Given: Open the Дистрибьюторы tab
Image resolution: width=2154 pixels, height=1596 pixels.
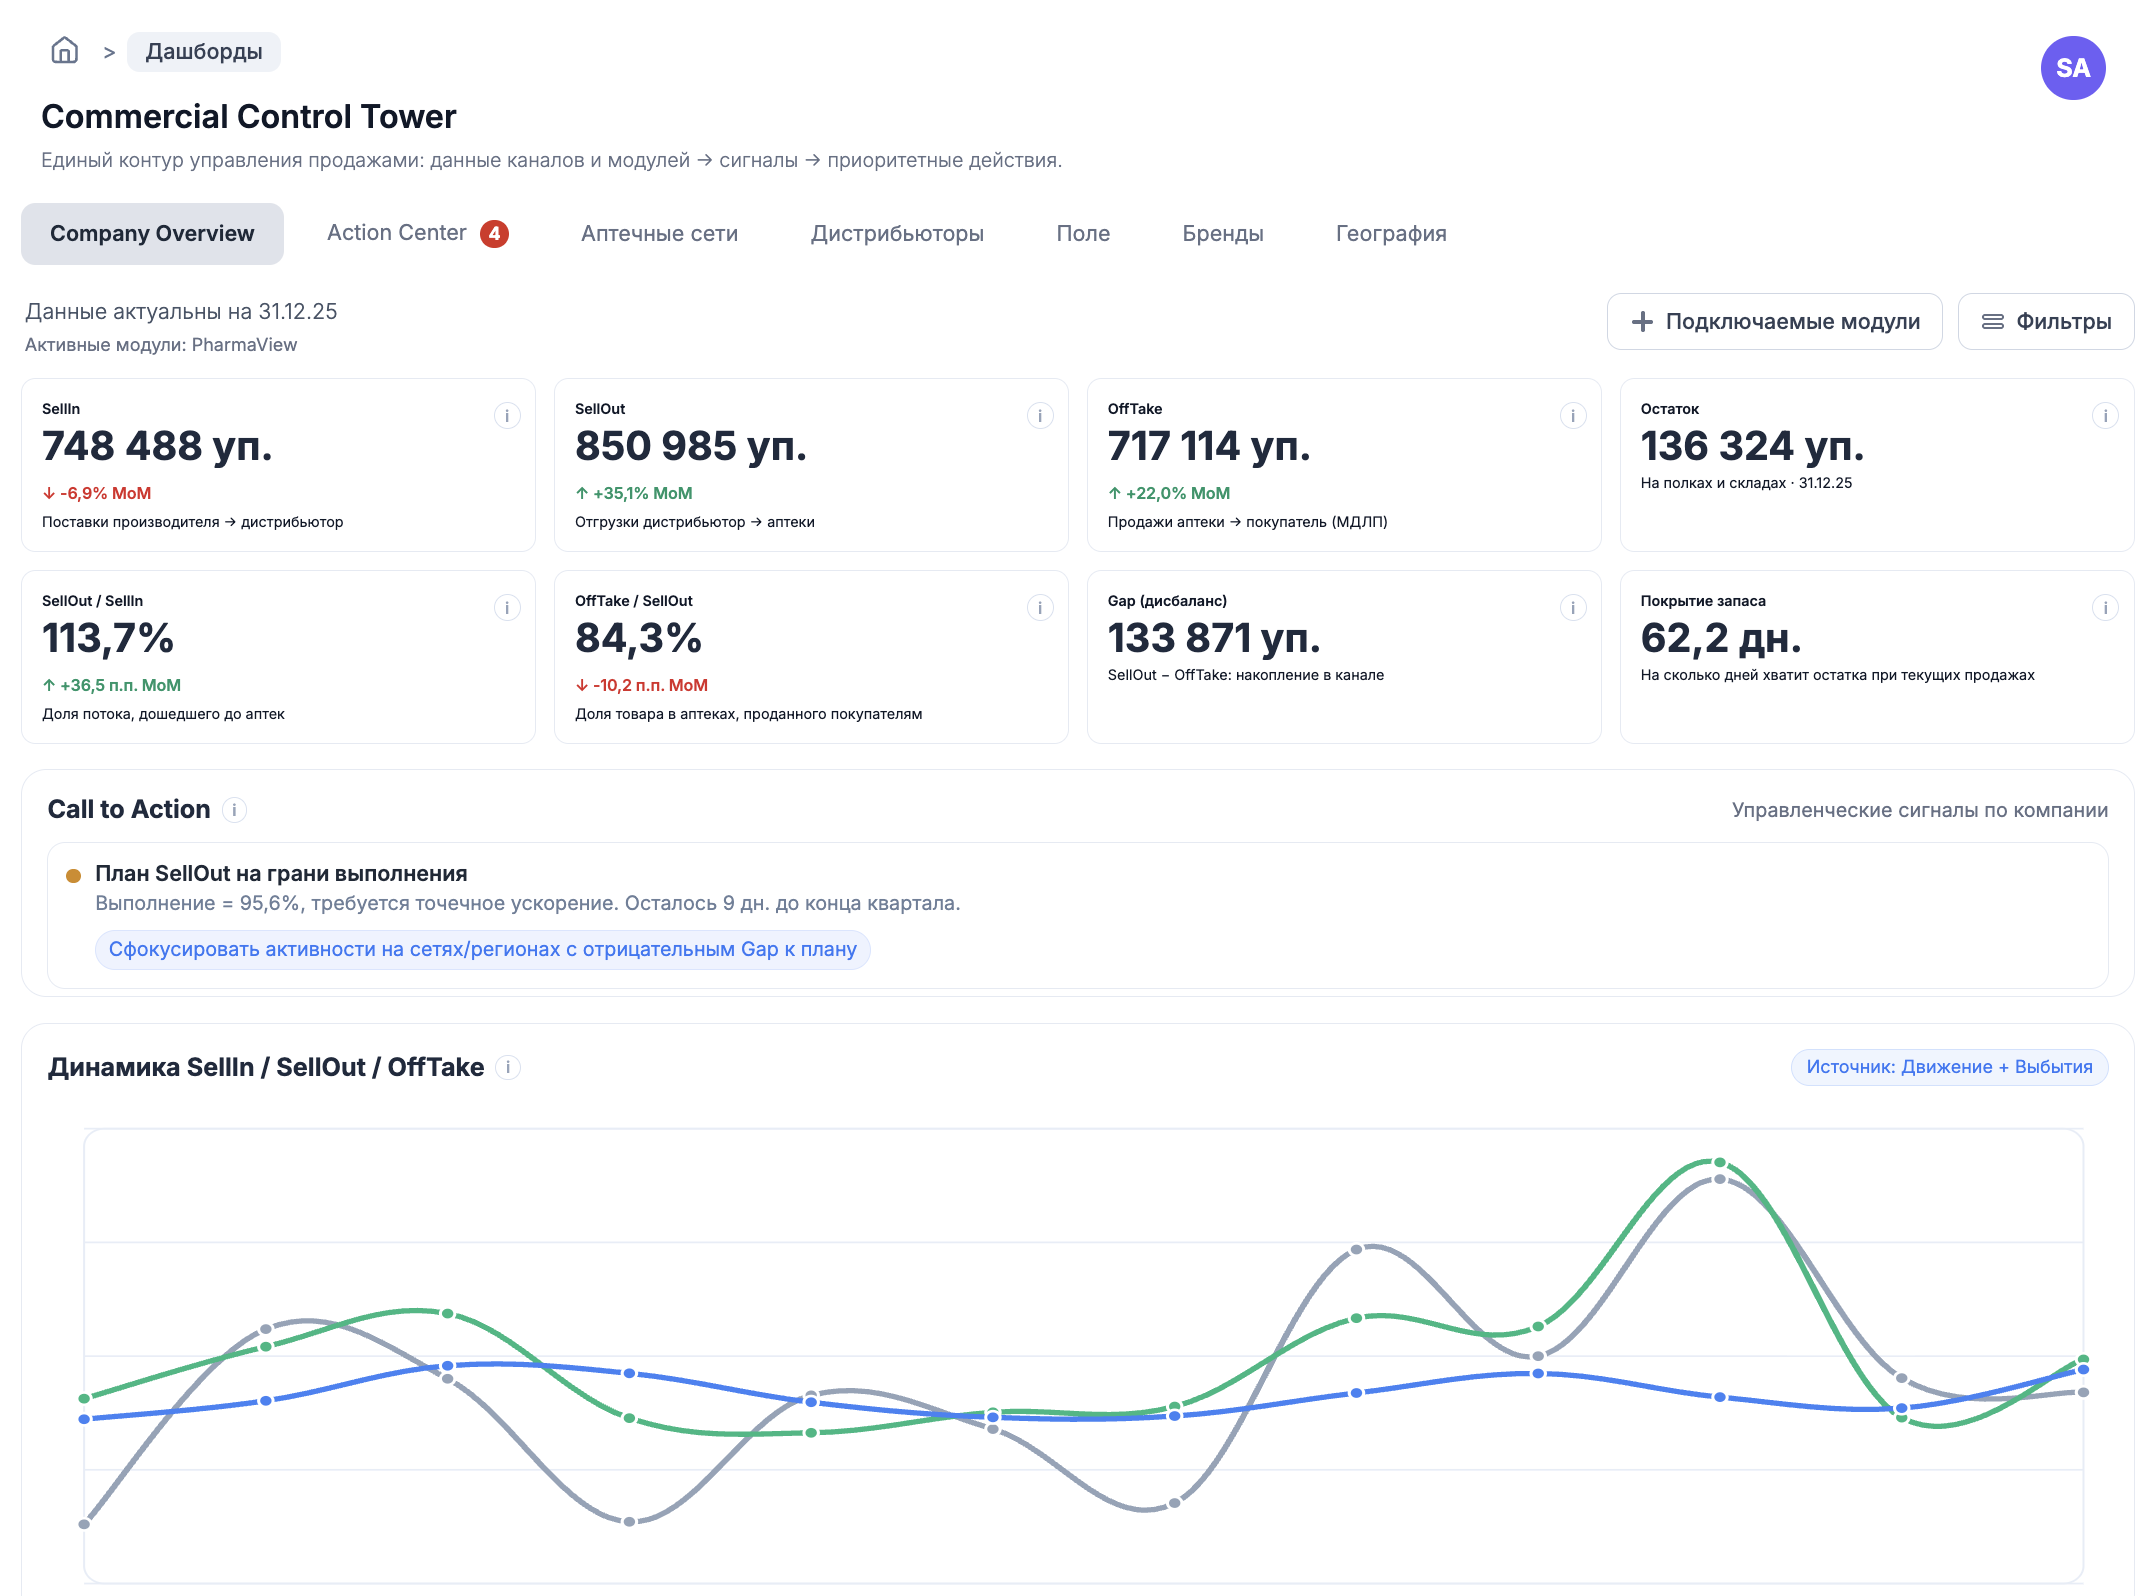Looking at the screenshot, I should point(897,234).
